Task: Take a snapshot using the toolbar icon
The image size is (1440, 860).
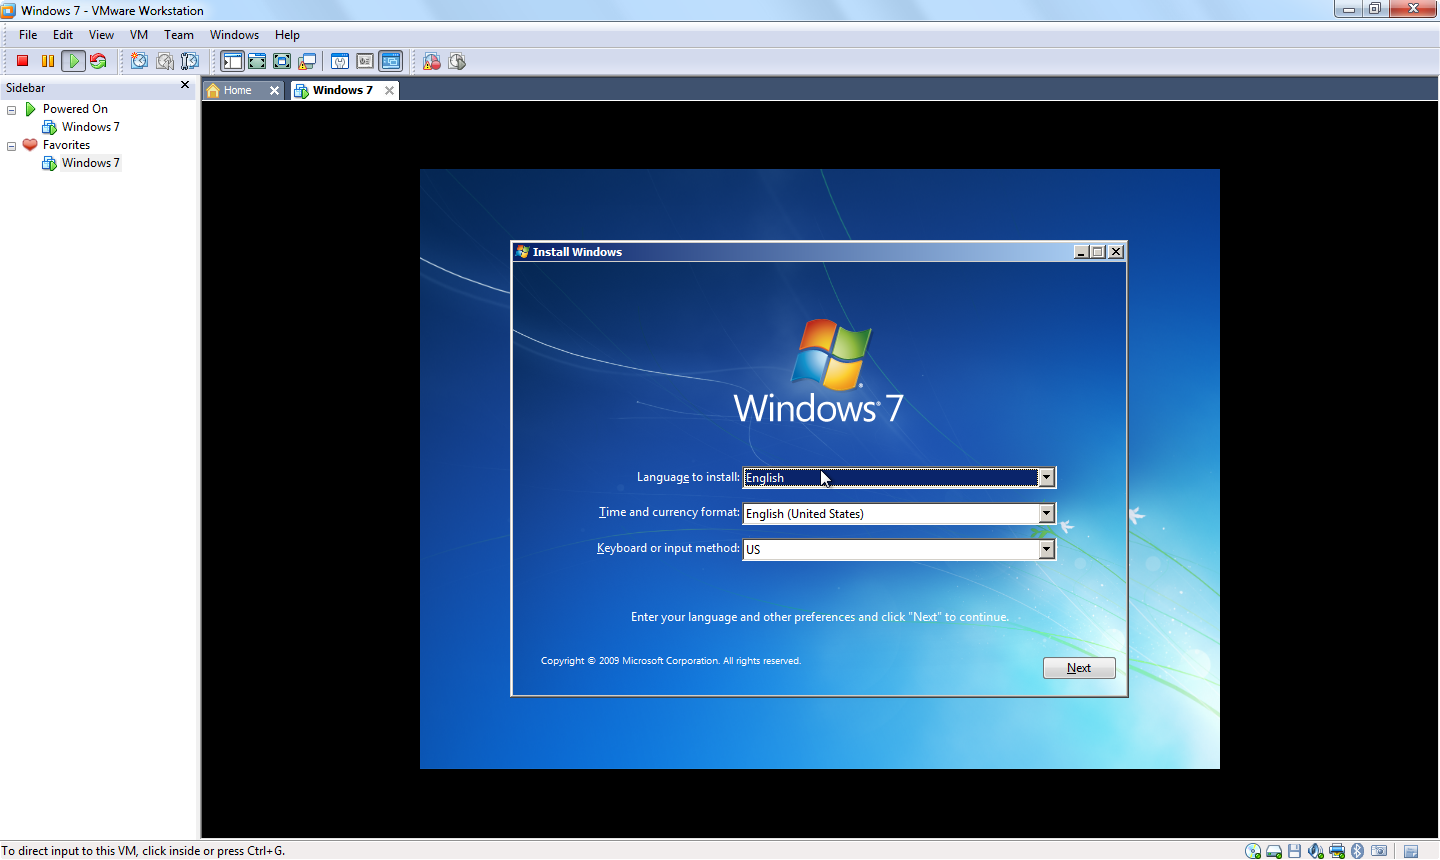Action: [x=139, y=61]
